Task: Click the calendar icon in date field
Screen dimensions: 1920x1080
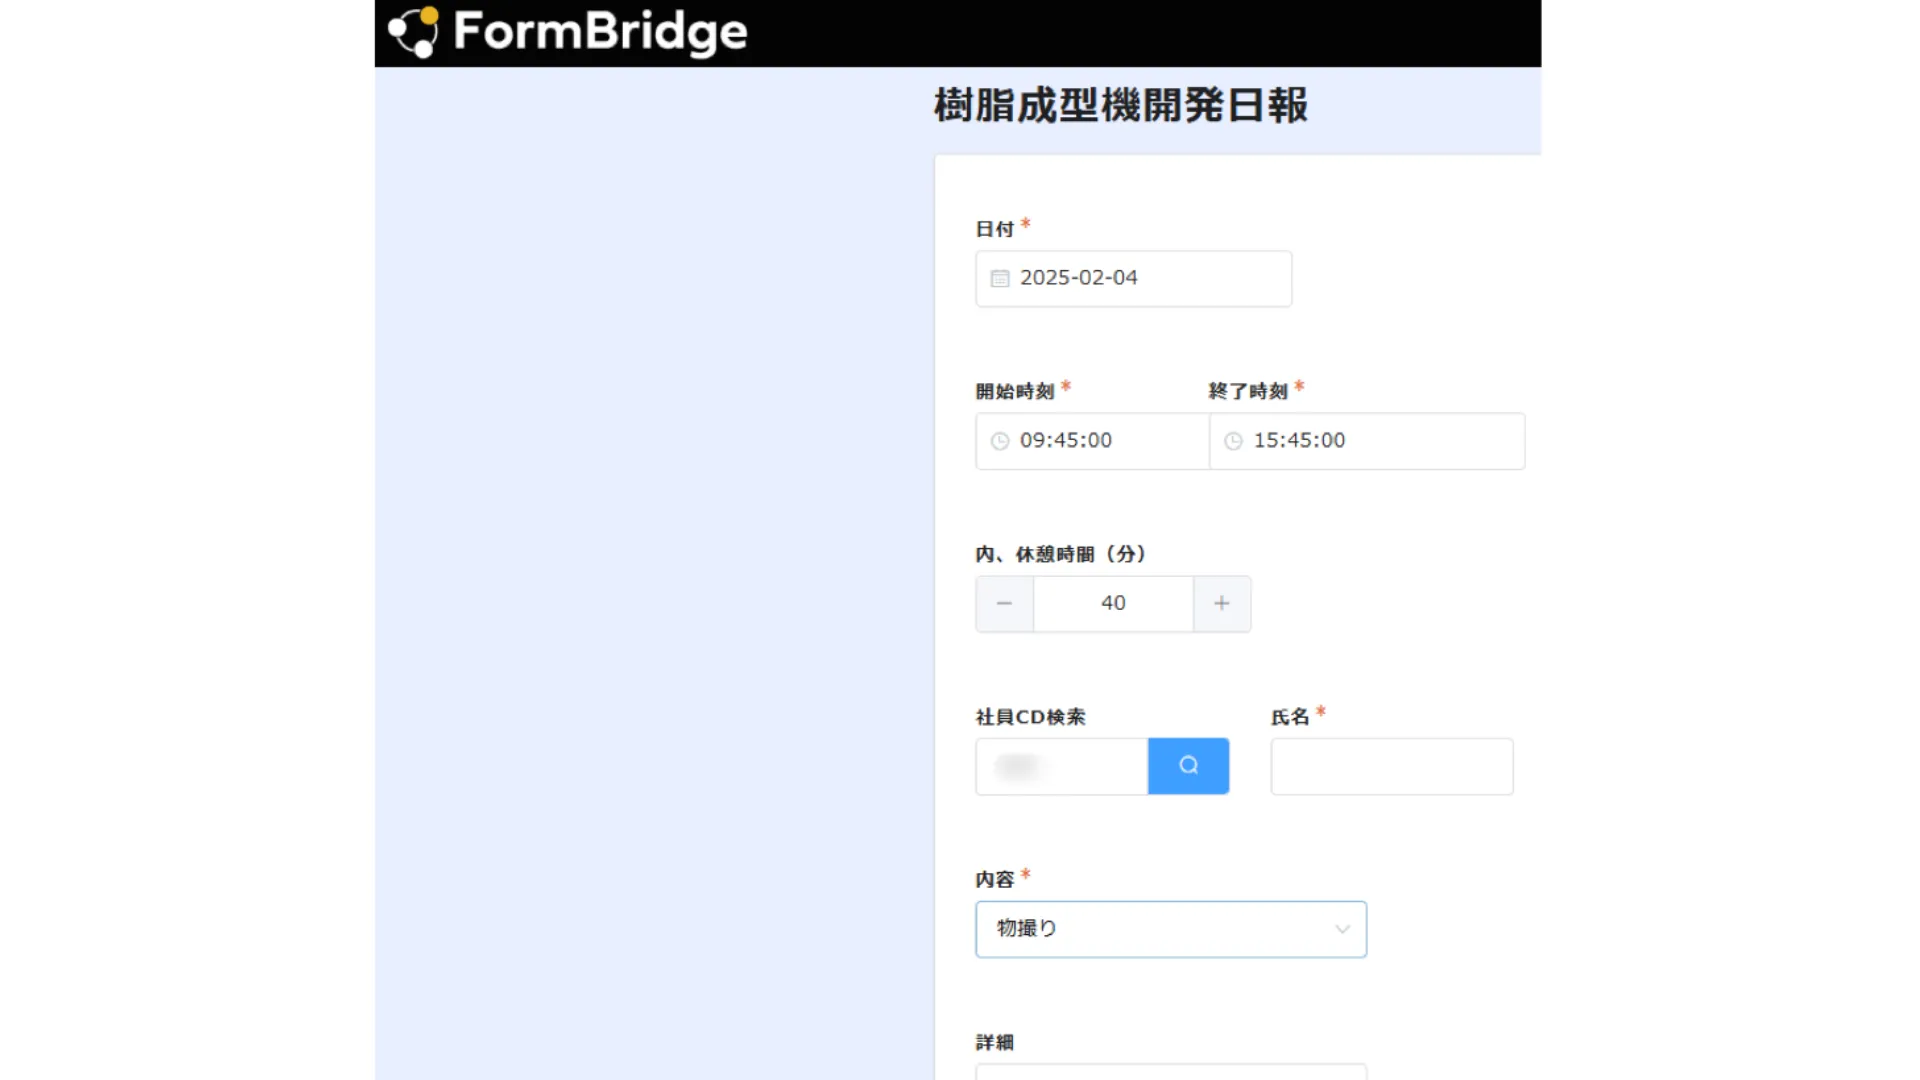Action: (1000, 279)
